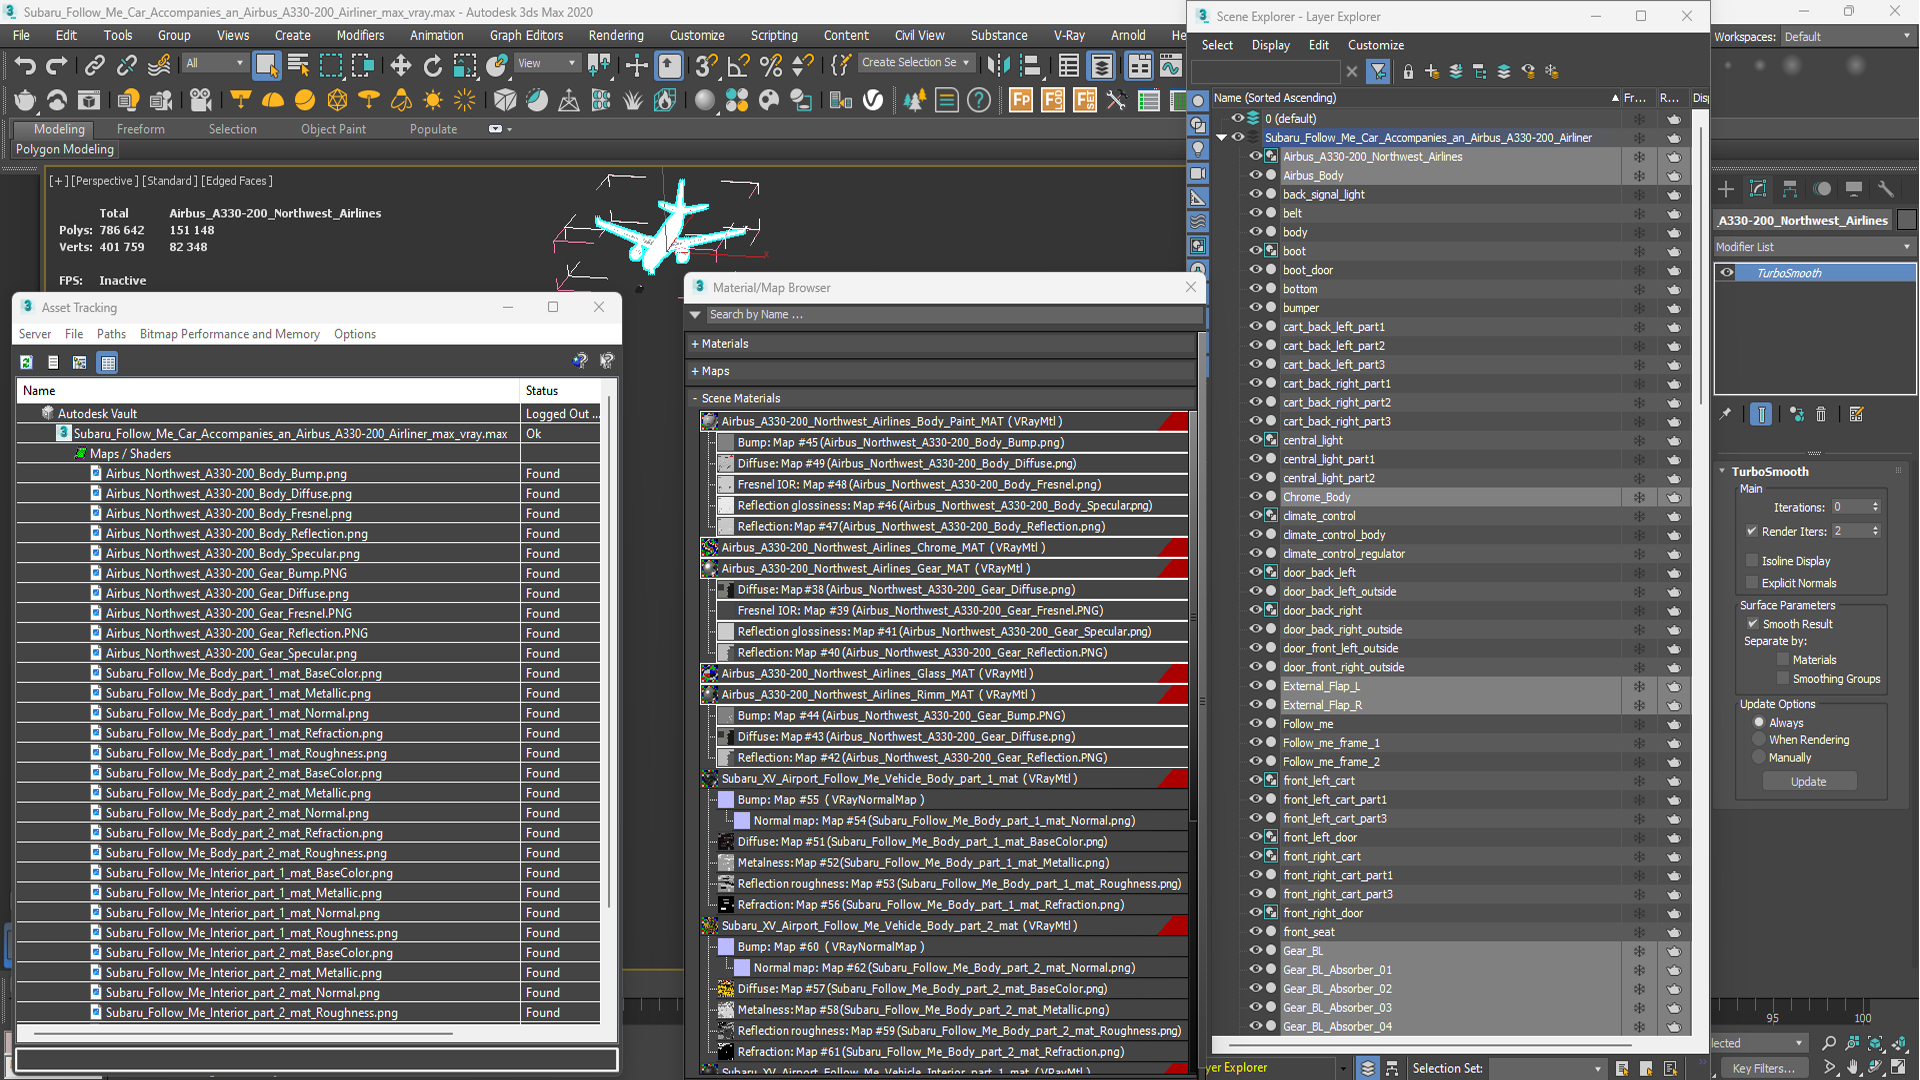Switch to the Freeform ribbon tab
Screen dimensions: 1920x1080
click(140, 129)
